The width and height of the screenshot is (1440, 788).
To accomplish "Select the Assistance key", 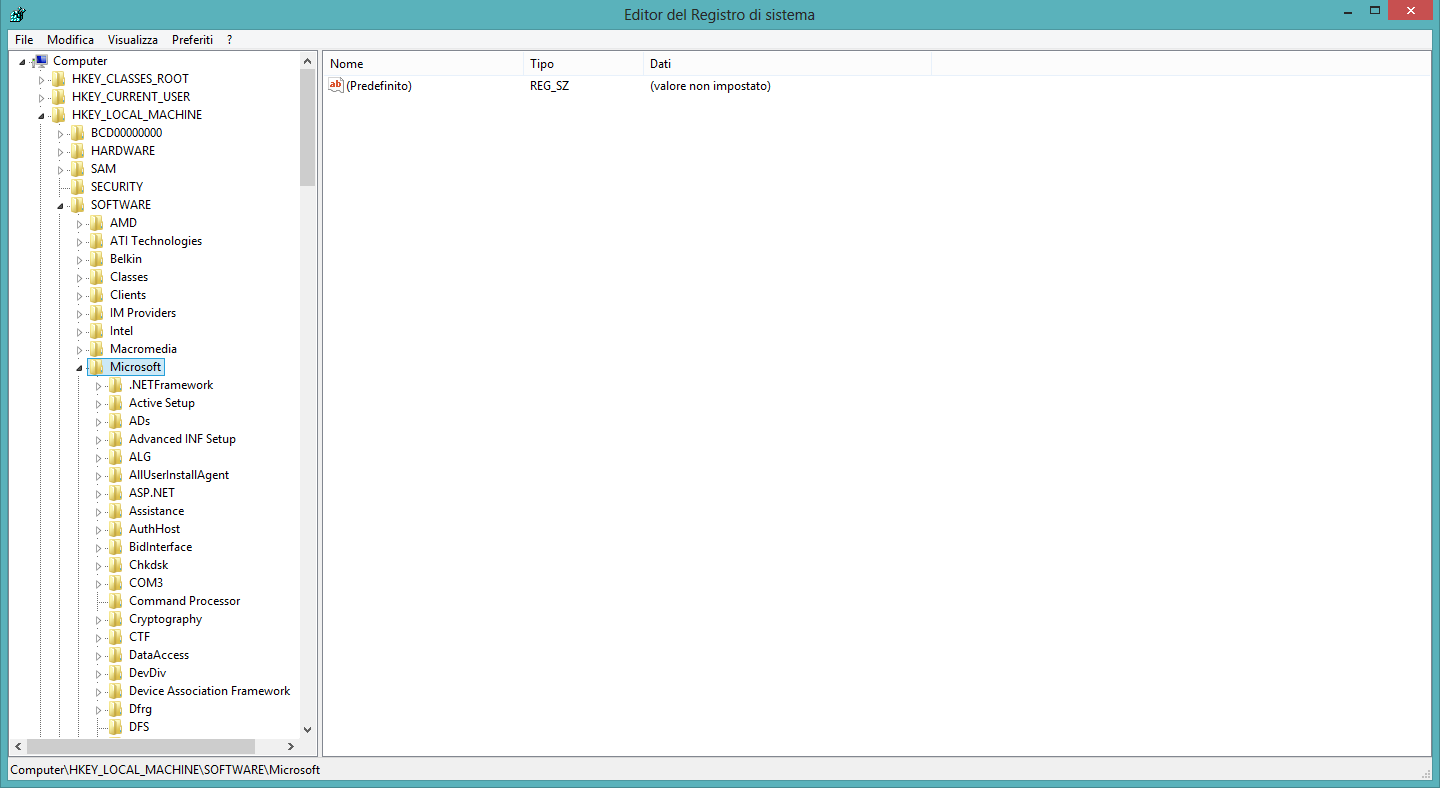I will click(x=156, y=511).
